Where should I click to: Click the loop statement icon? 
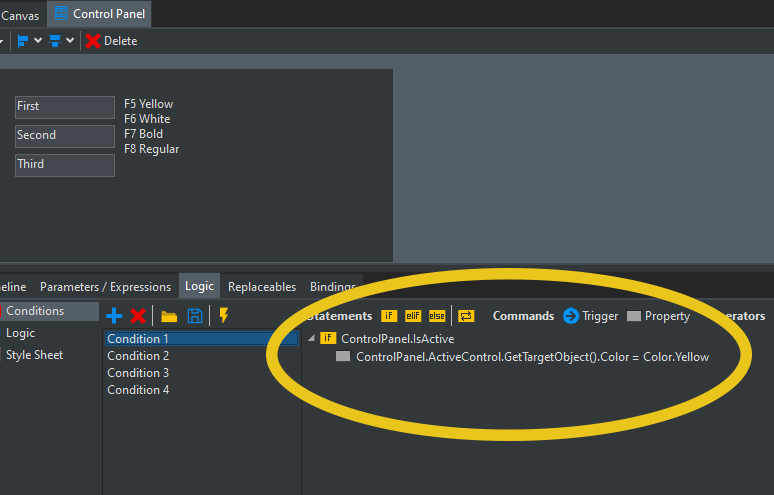[x=466, y=316]
